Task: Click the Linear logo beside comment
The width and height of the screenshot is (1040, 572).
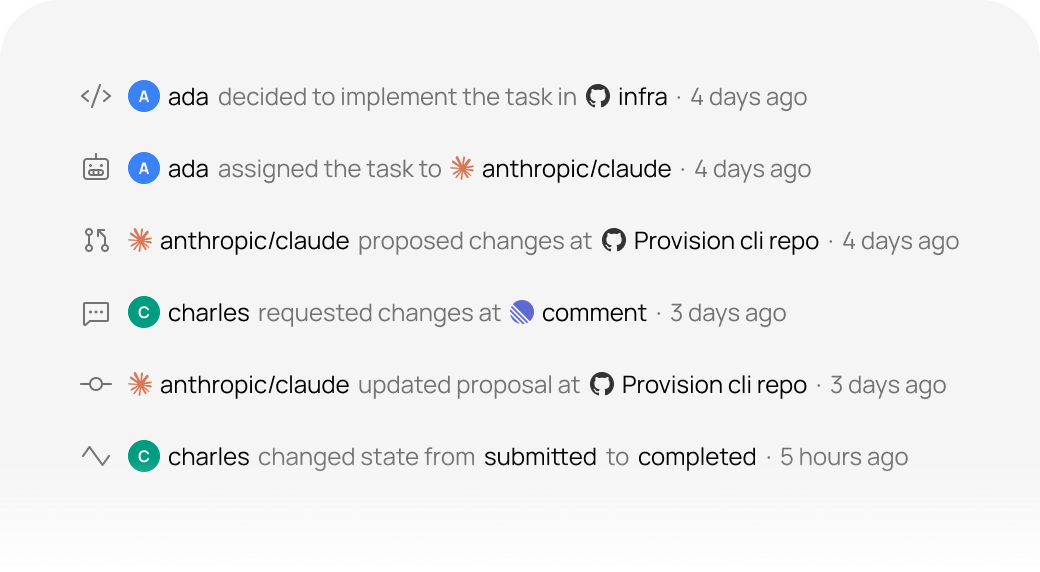Action: tap(522, 312)
